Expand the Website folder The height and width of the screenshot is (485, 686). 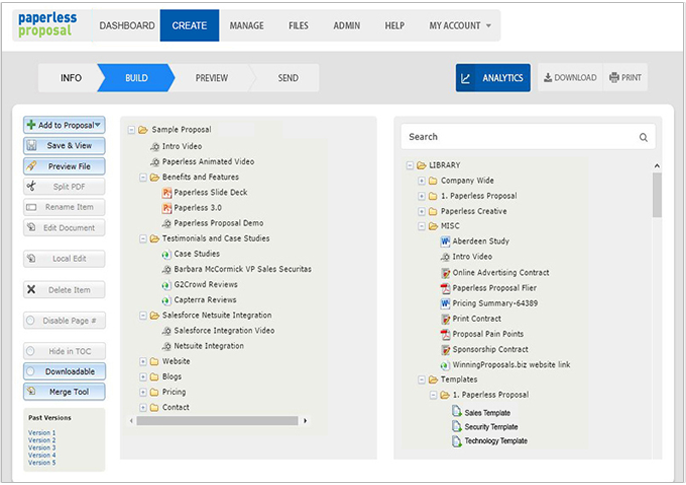pyautogui.click(x=143, y=362)
